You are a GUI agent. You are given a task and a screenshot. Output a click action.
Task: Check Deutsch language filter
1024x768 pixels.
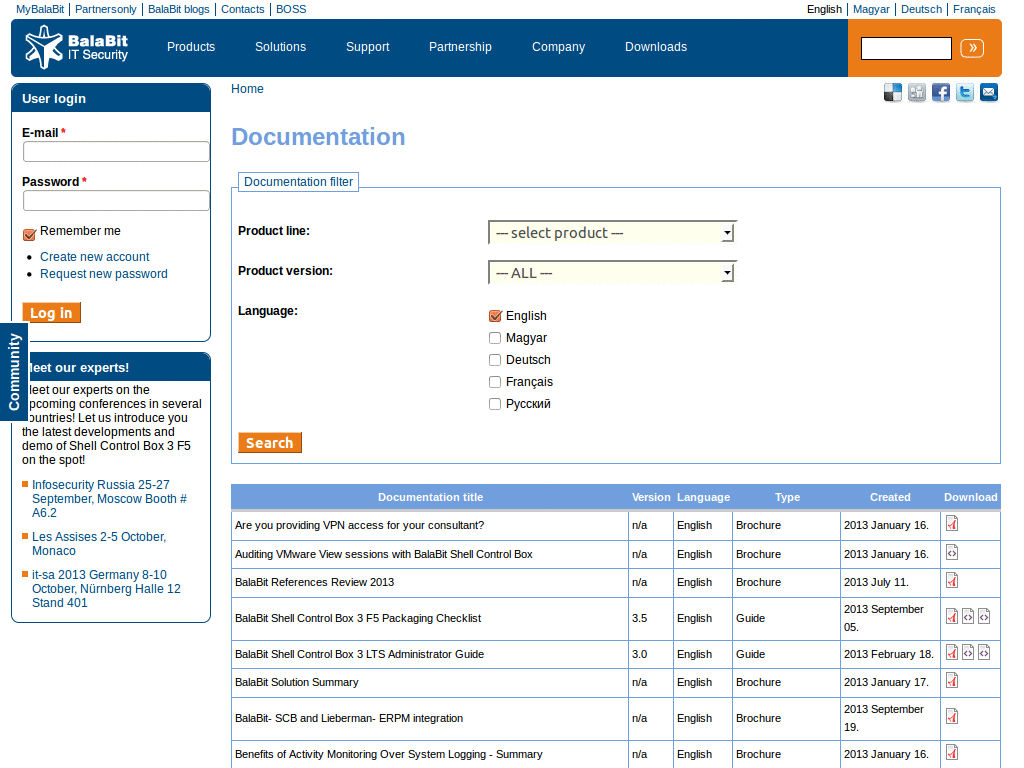tap(495, 360)
